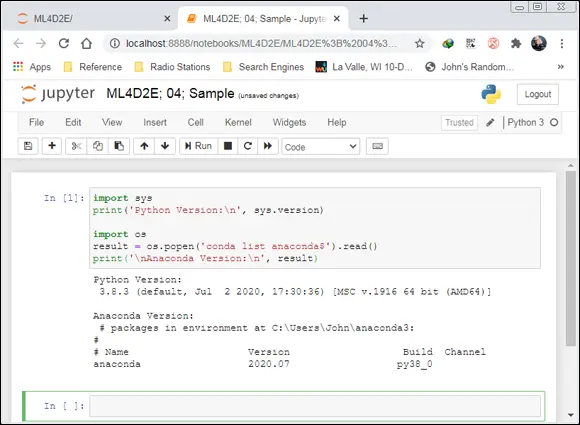Open the Insert menu
580x425 pixels.
155,122
